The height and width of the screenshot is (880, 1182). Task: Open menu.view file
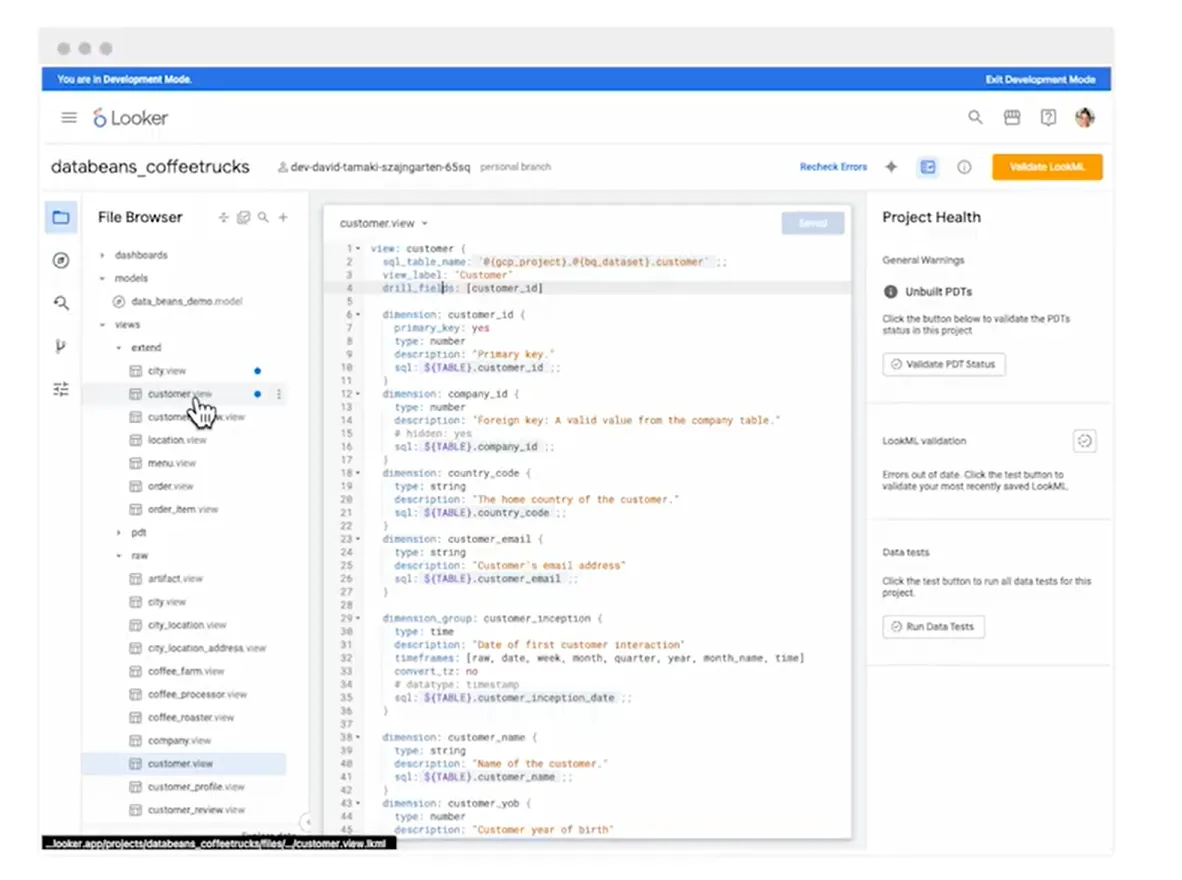tap(172, 463)
